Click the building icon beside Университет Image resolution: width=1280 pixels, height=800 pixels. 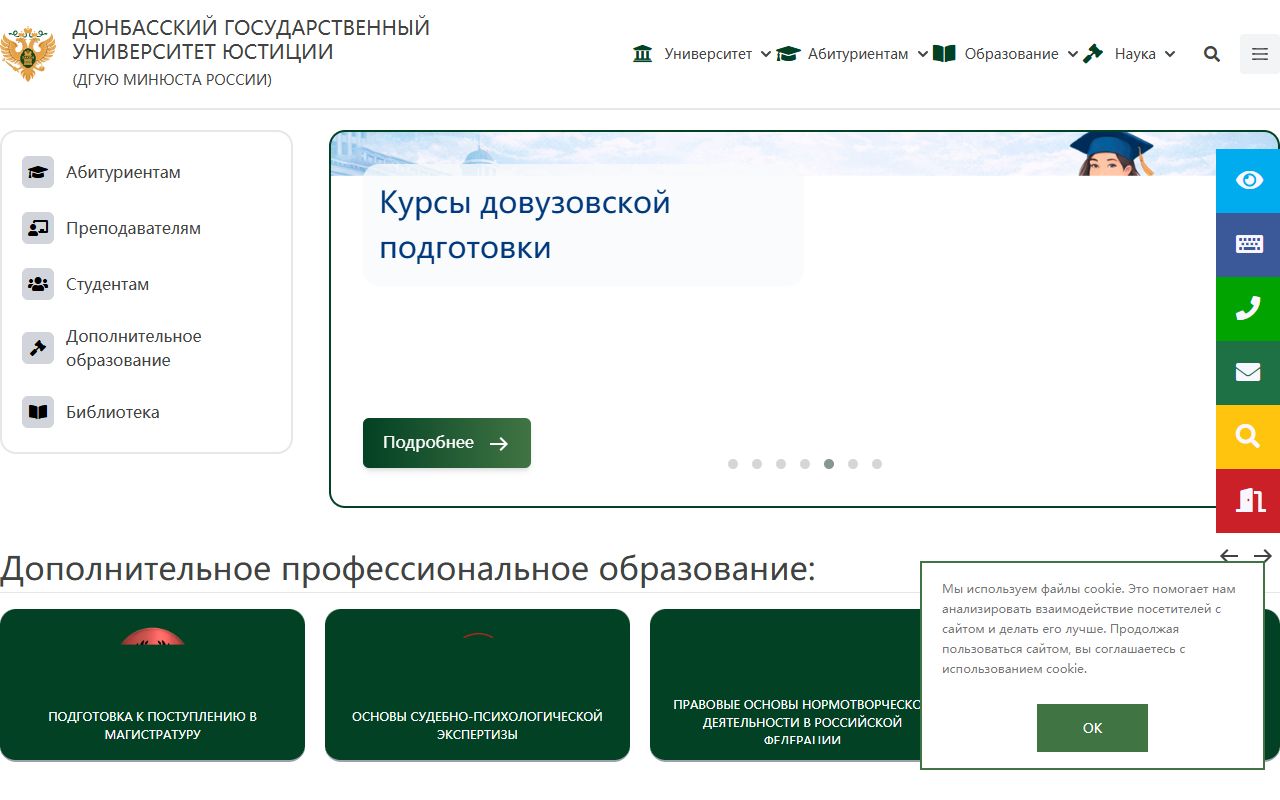tap(643, 54)
